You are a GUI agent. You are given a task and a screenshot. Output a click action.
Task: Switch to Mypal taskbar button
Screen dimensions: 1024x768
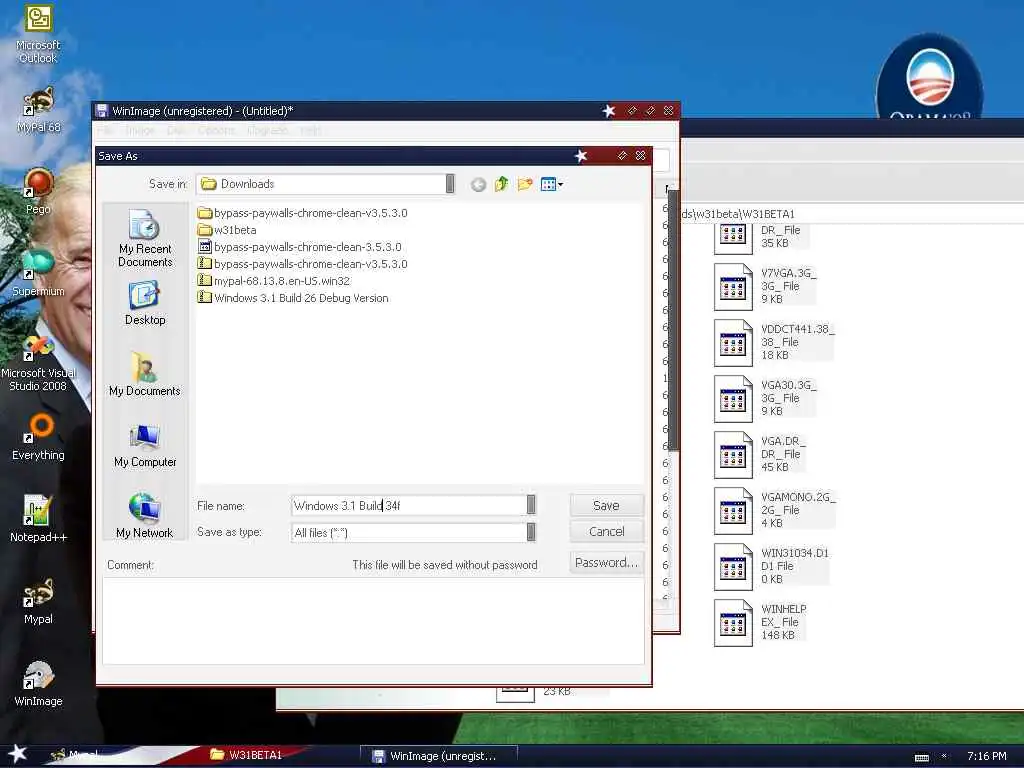pos(75,755)
